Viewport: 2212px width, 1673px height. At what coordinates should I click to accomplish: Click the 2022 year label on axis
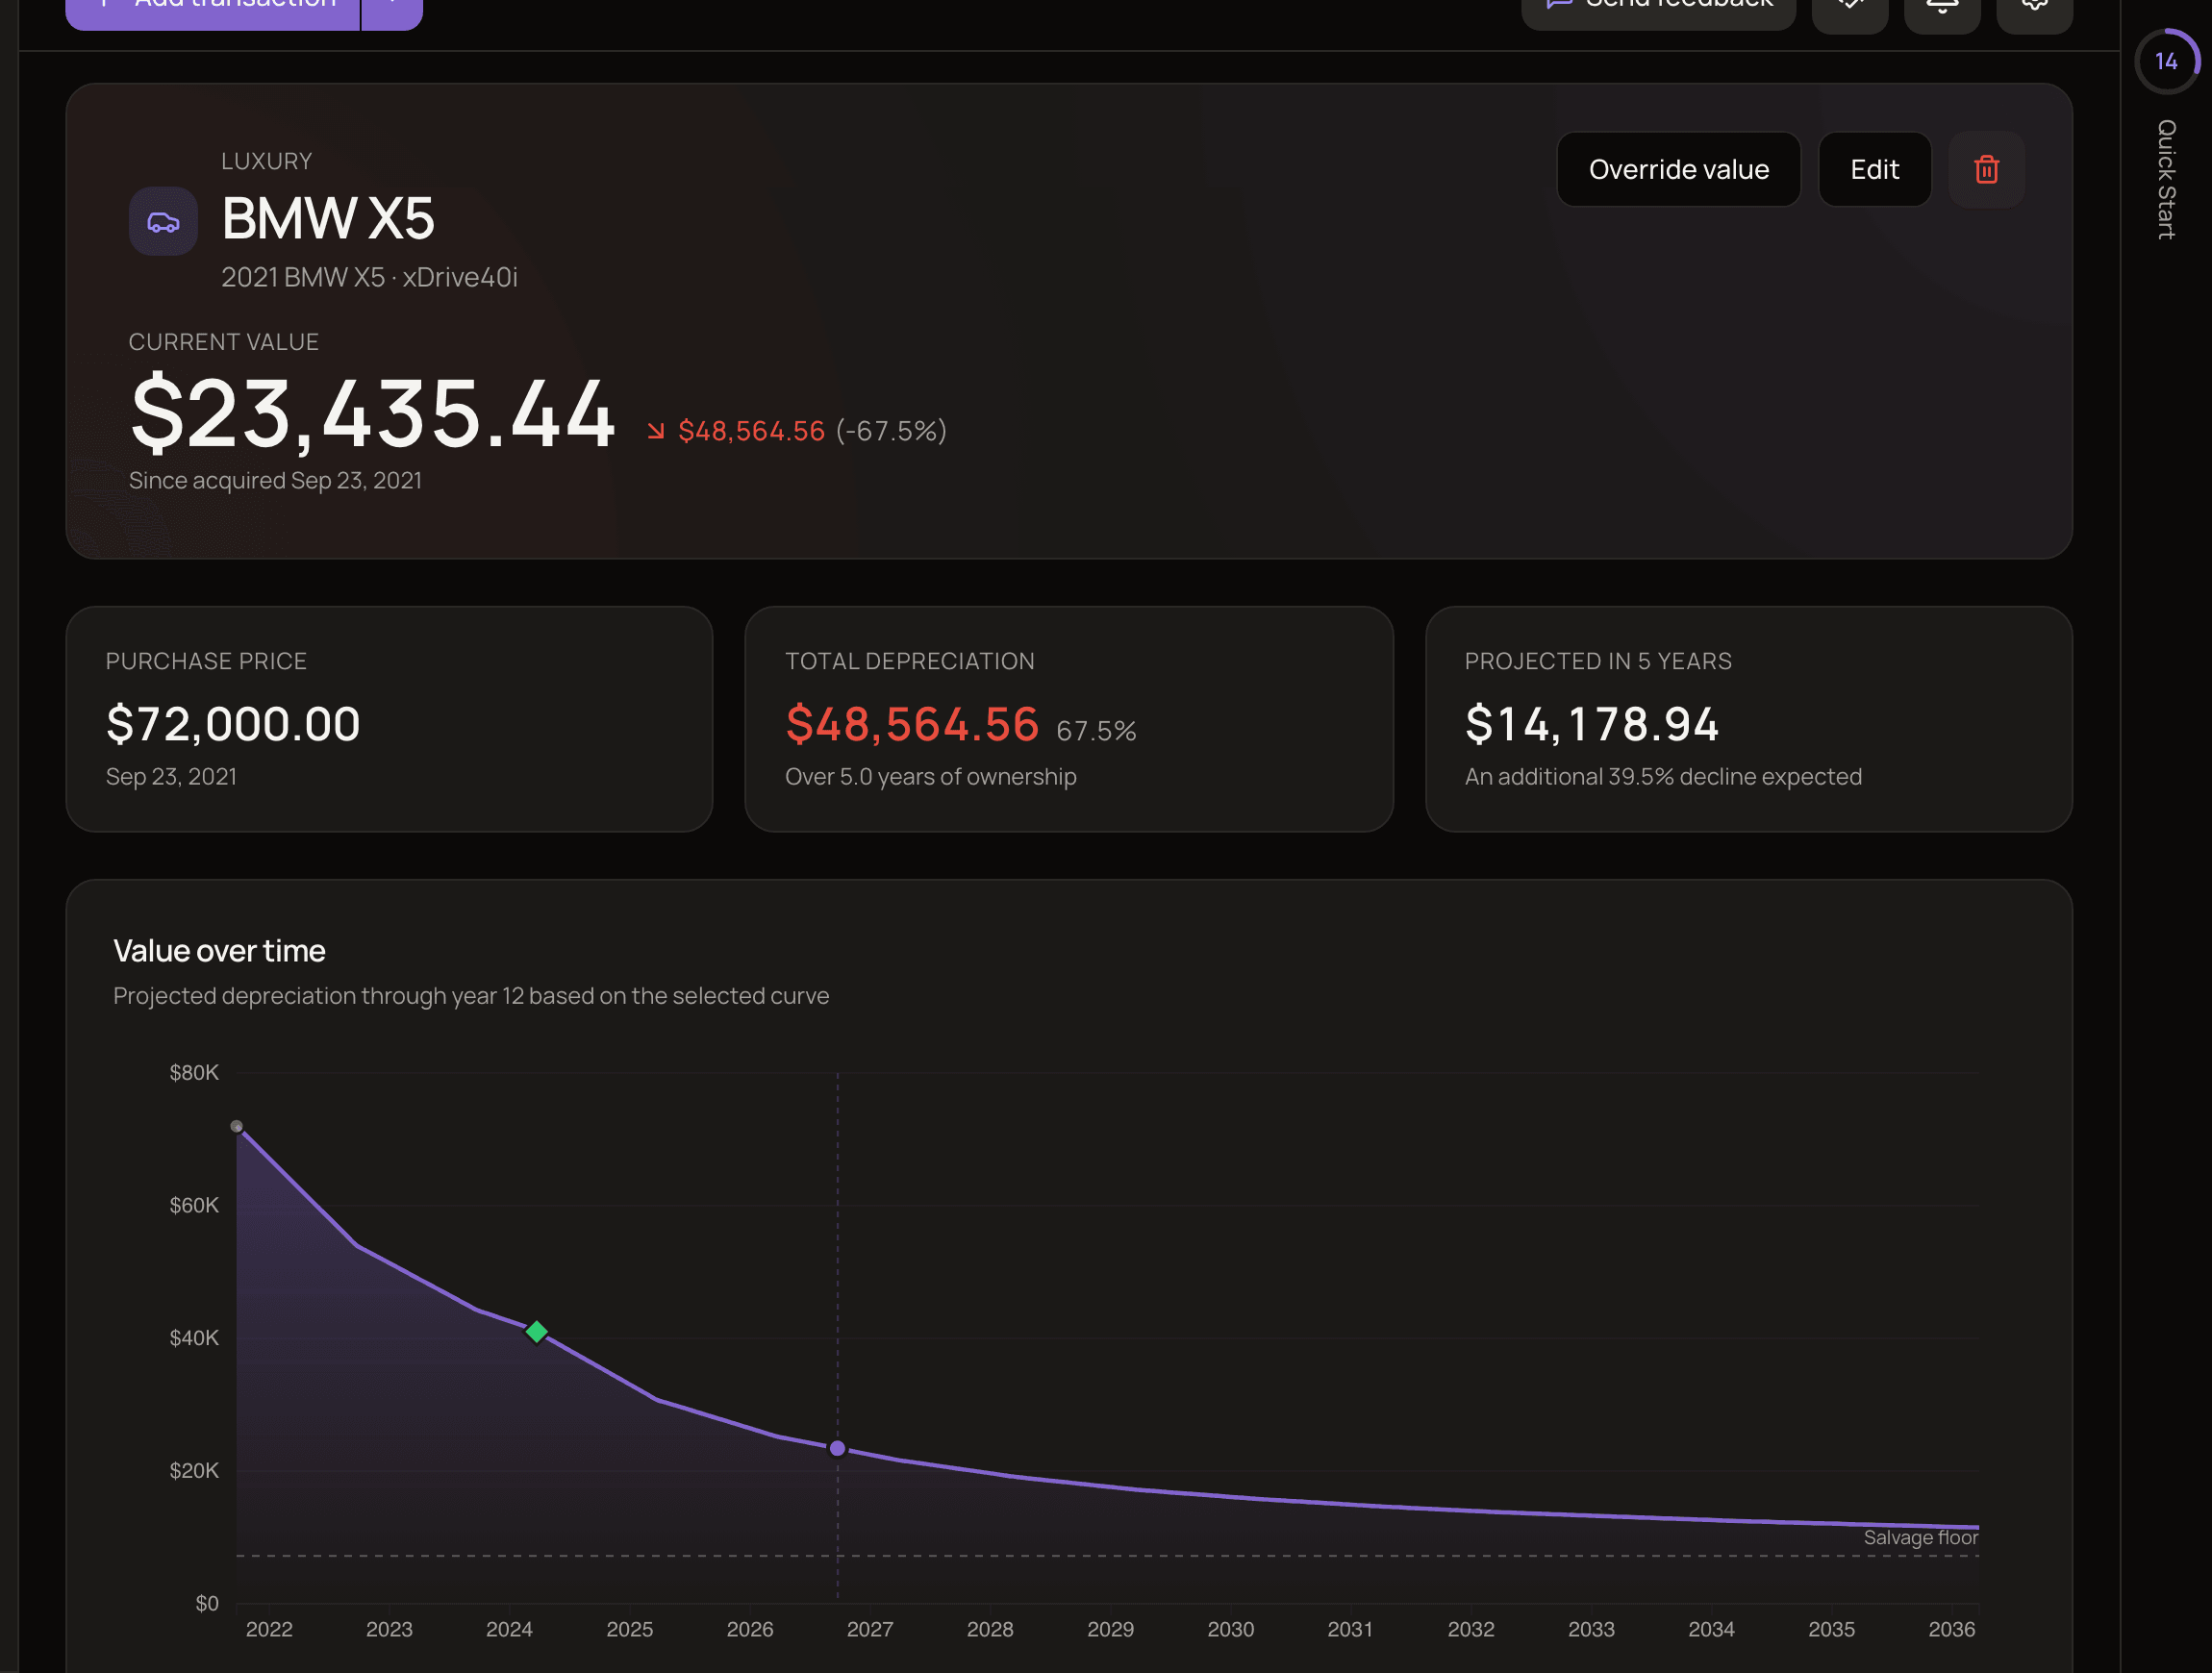[x=269, y=1630]
